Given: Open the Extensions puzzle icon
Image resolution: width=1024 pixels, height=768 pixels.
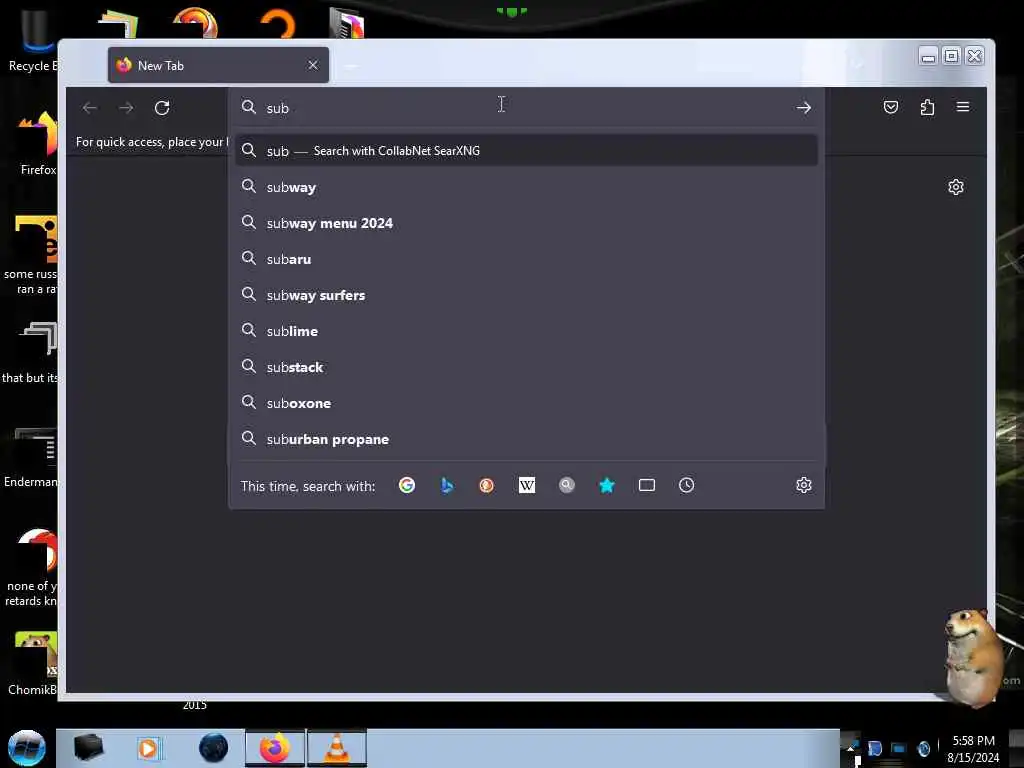Looking at the screenshot, I should [x=927, y=107].
